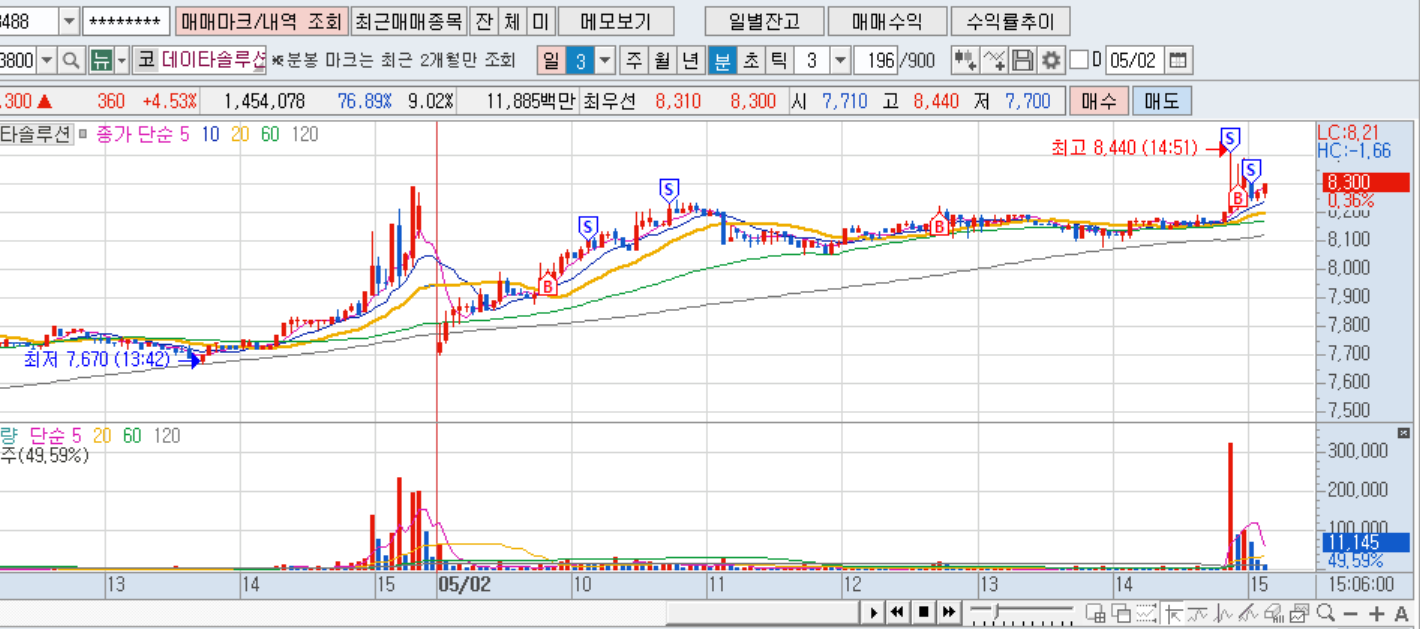
Task: Click the candlestick chart-type icon next to /900
Action: tap(965, 60)
